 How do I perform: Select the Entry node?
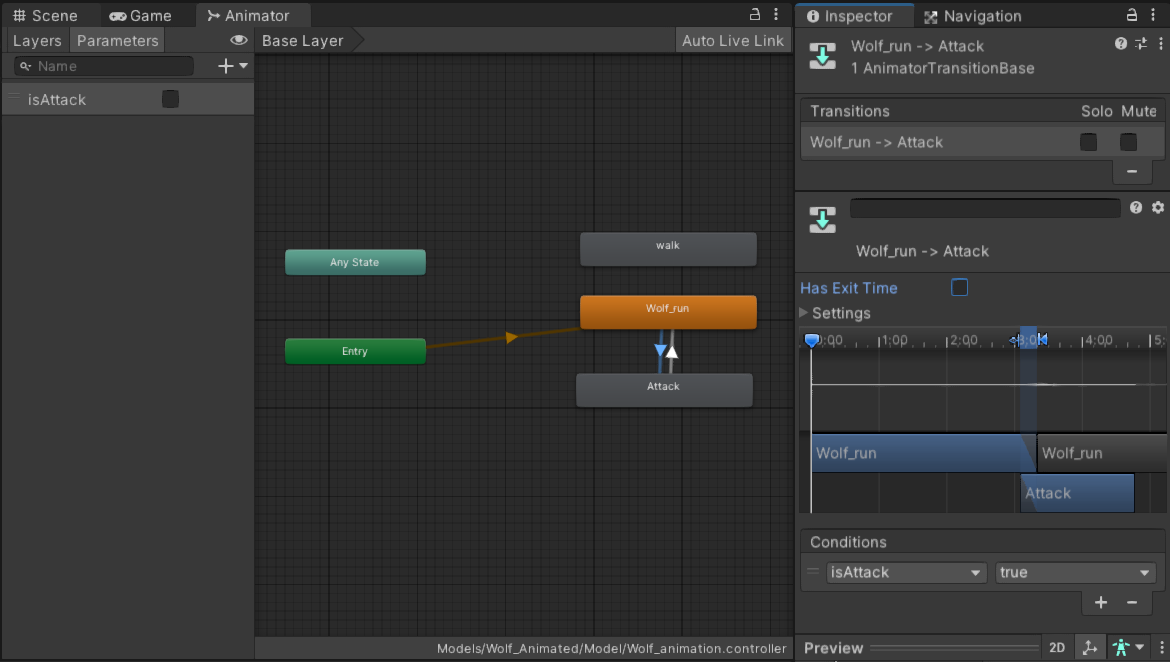tap(355, 351)
